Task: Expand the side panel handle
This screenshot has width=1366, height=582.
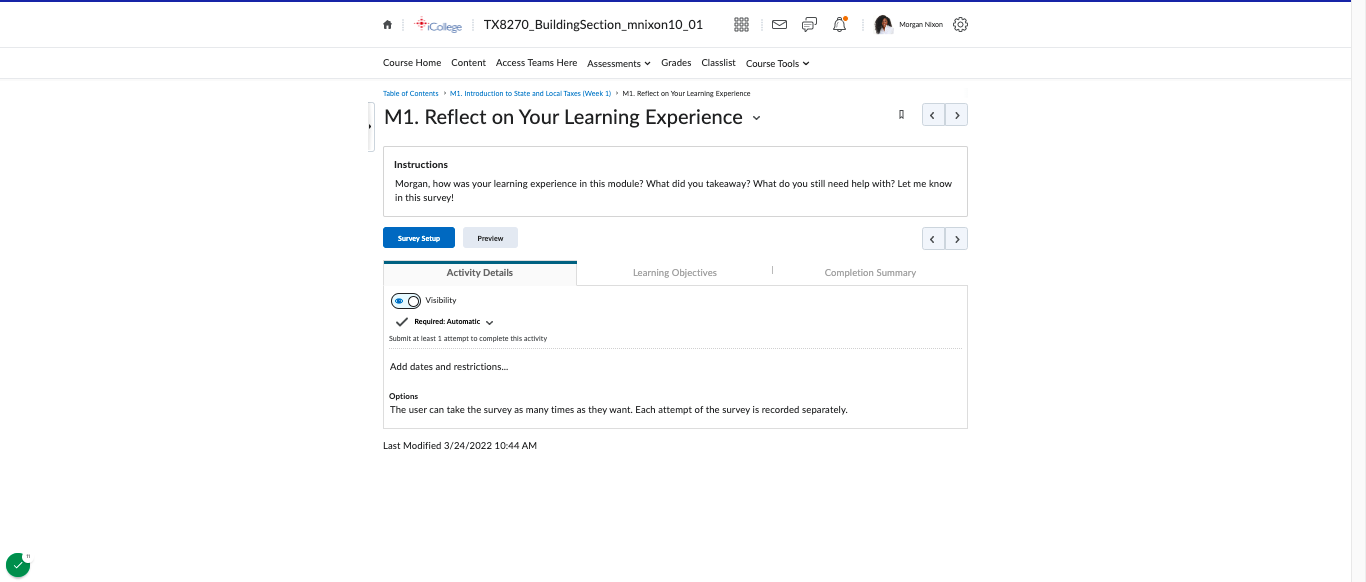Action: [x=371, y=127]
